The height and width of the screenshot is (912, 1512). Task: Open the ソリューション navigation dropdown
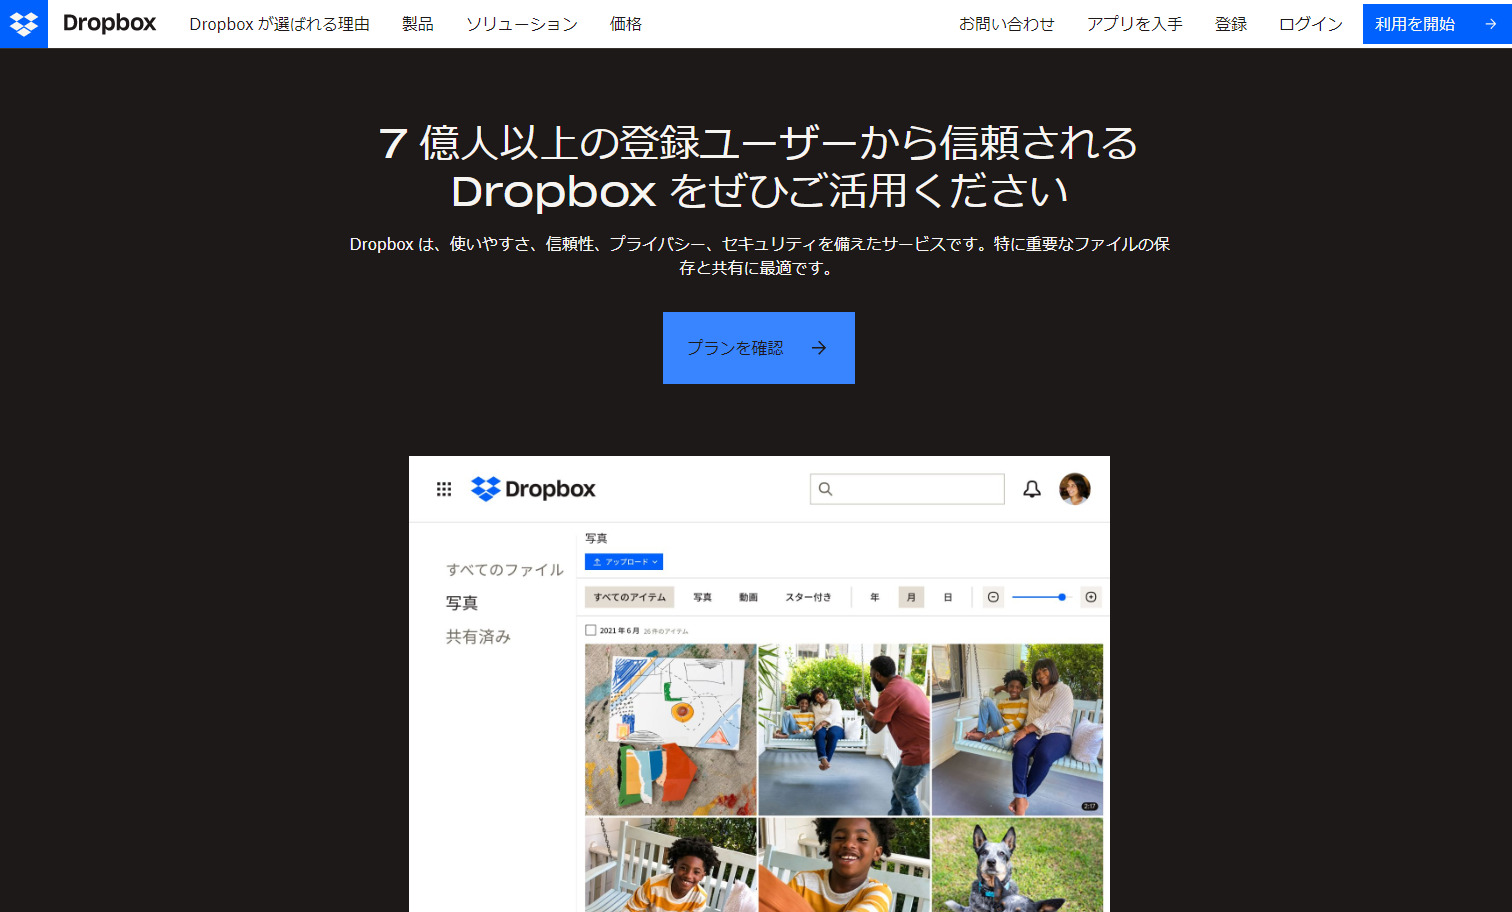click(x=521, y=23)
